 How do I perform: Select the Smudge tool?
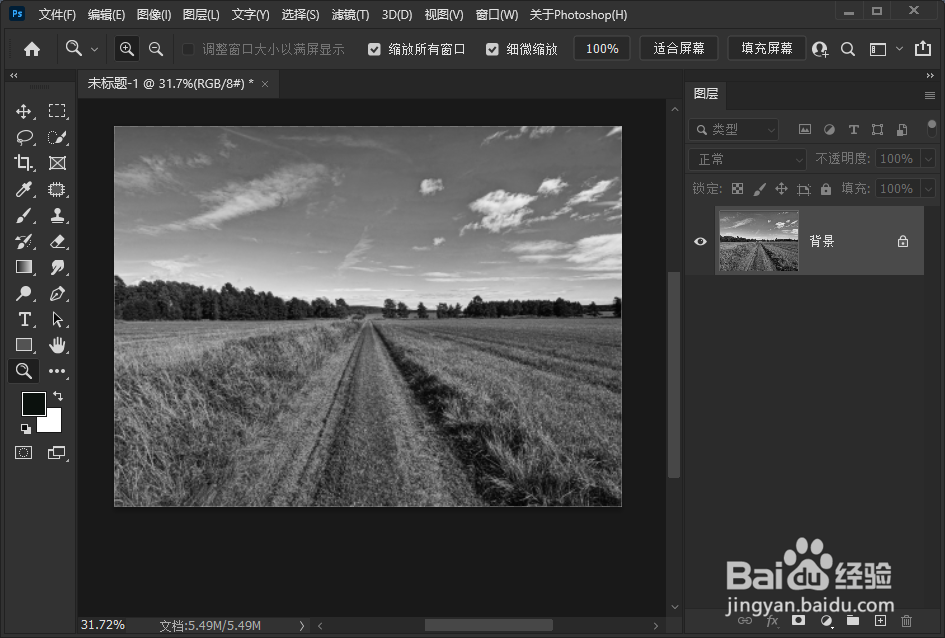57,267
